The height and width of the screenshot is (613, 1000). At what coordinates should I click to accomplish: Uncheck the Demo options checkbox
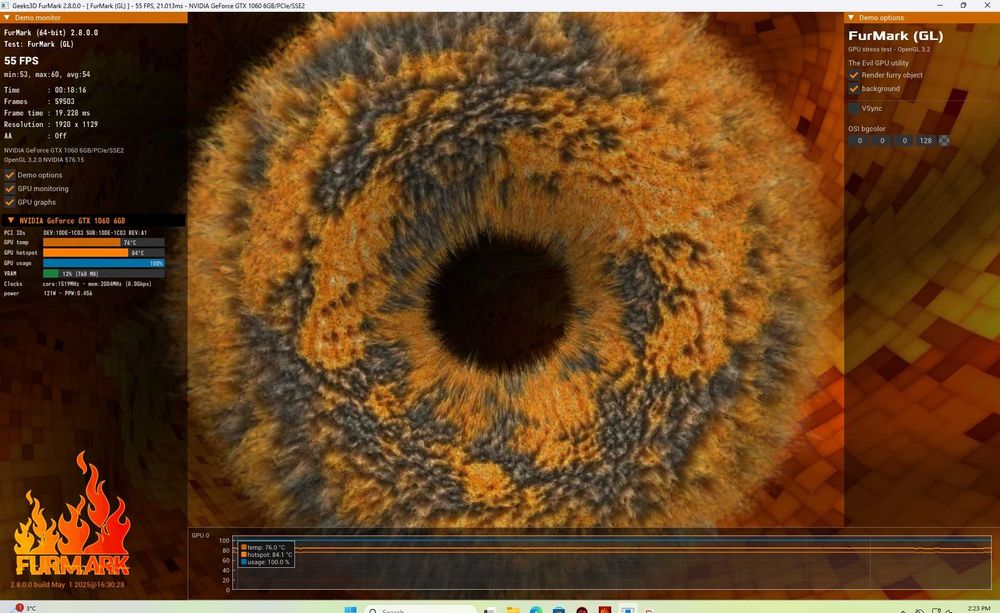[x=10, y=175]
